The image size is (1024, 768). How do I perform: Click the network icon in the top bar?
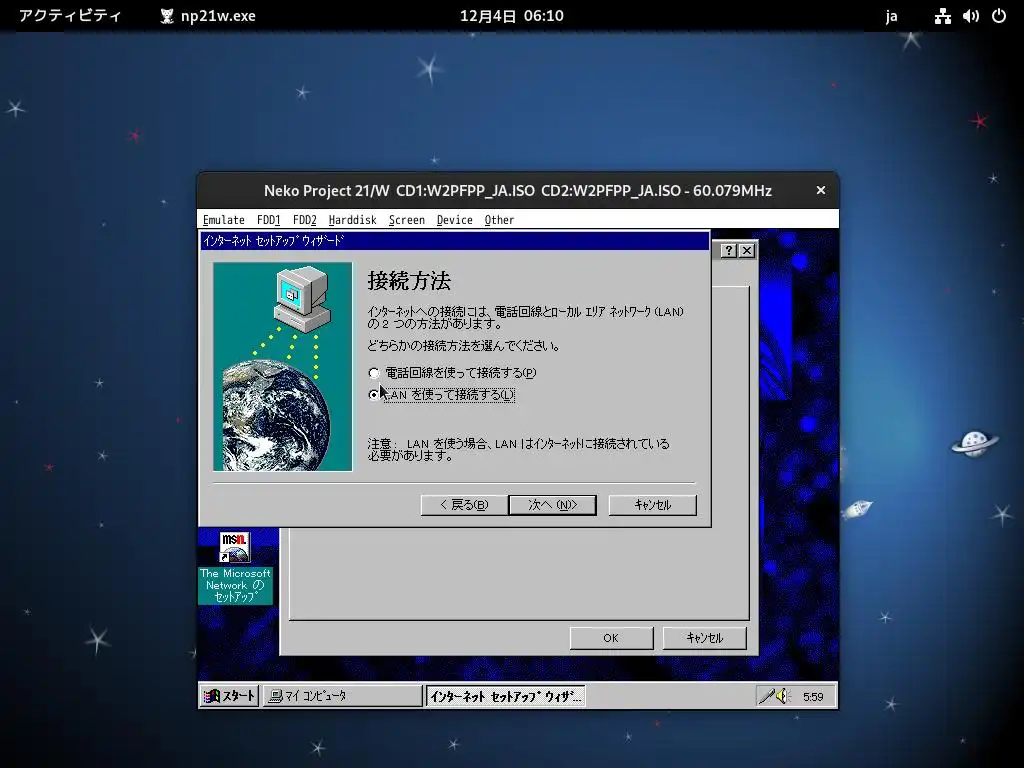point(942,16)
